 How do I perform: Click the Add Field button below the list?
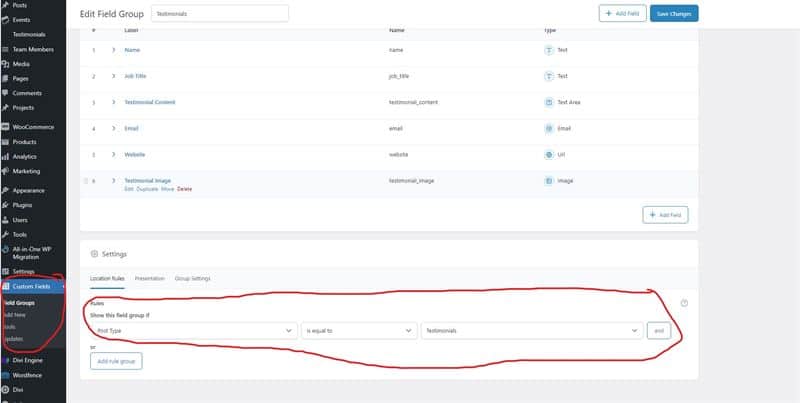tap(665, 215)
